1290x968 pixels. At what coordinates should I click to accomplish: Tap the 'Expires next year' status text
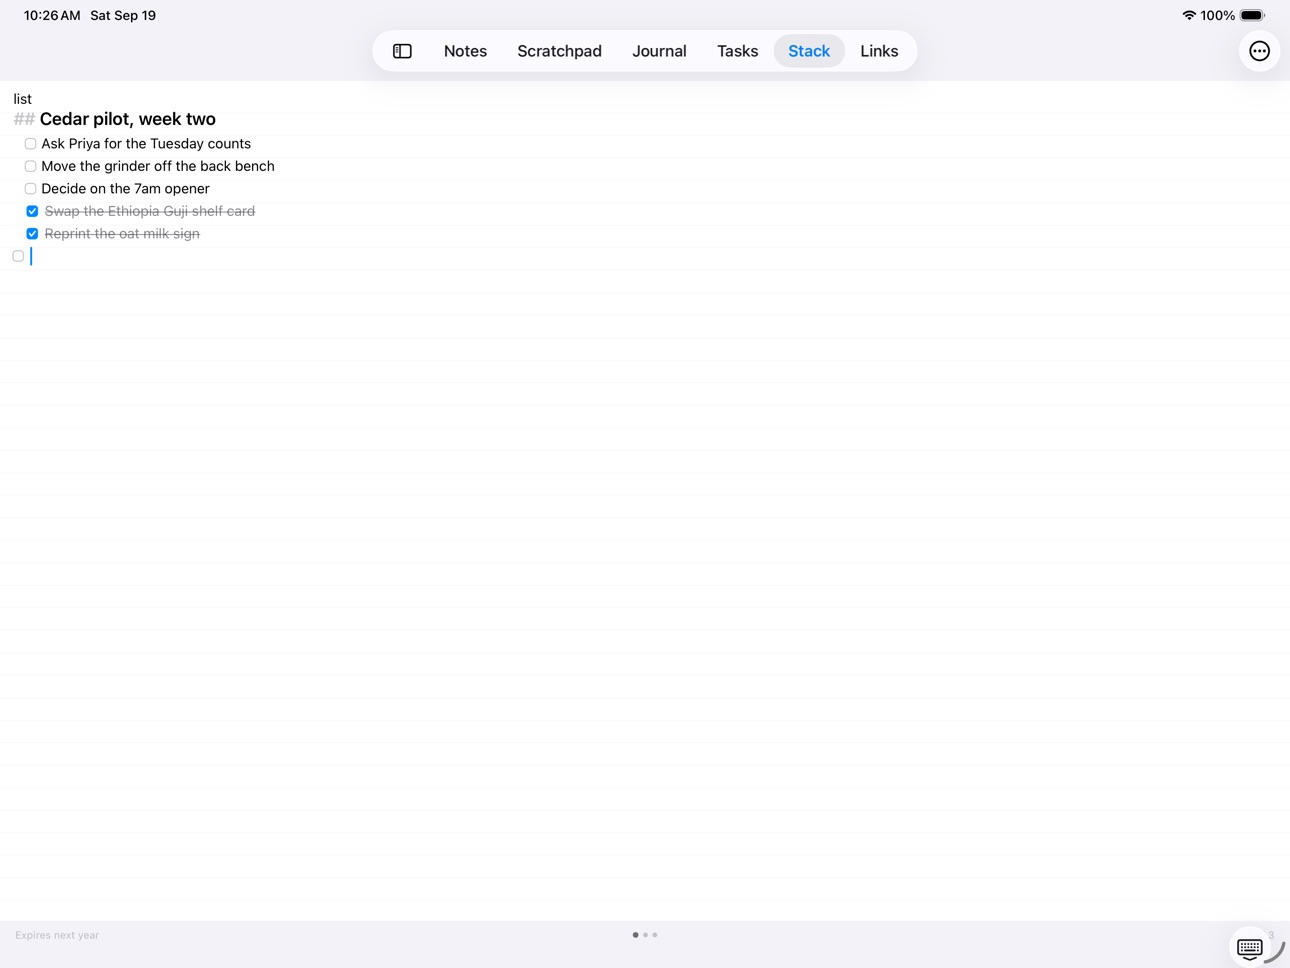coord(57,935)
